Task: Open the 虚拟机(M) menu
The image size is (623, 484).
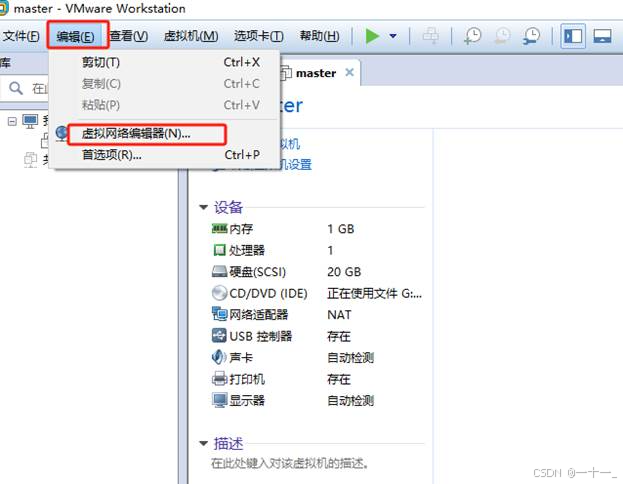Action: coord(191,36)
